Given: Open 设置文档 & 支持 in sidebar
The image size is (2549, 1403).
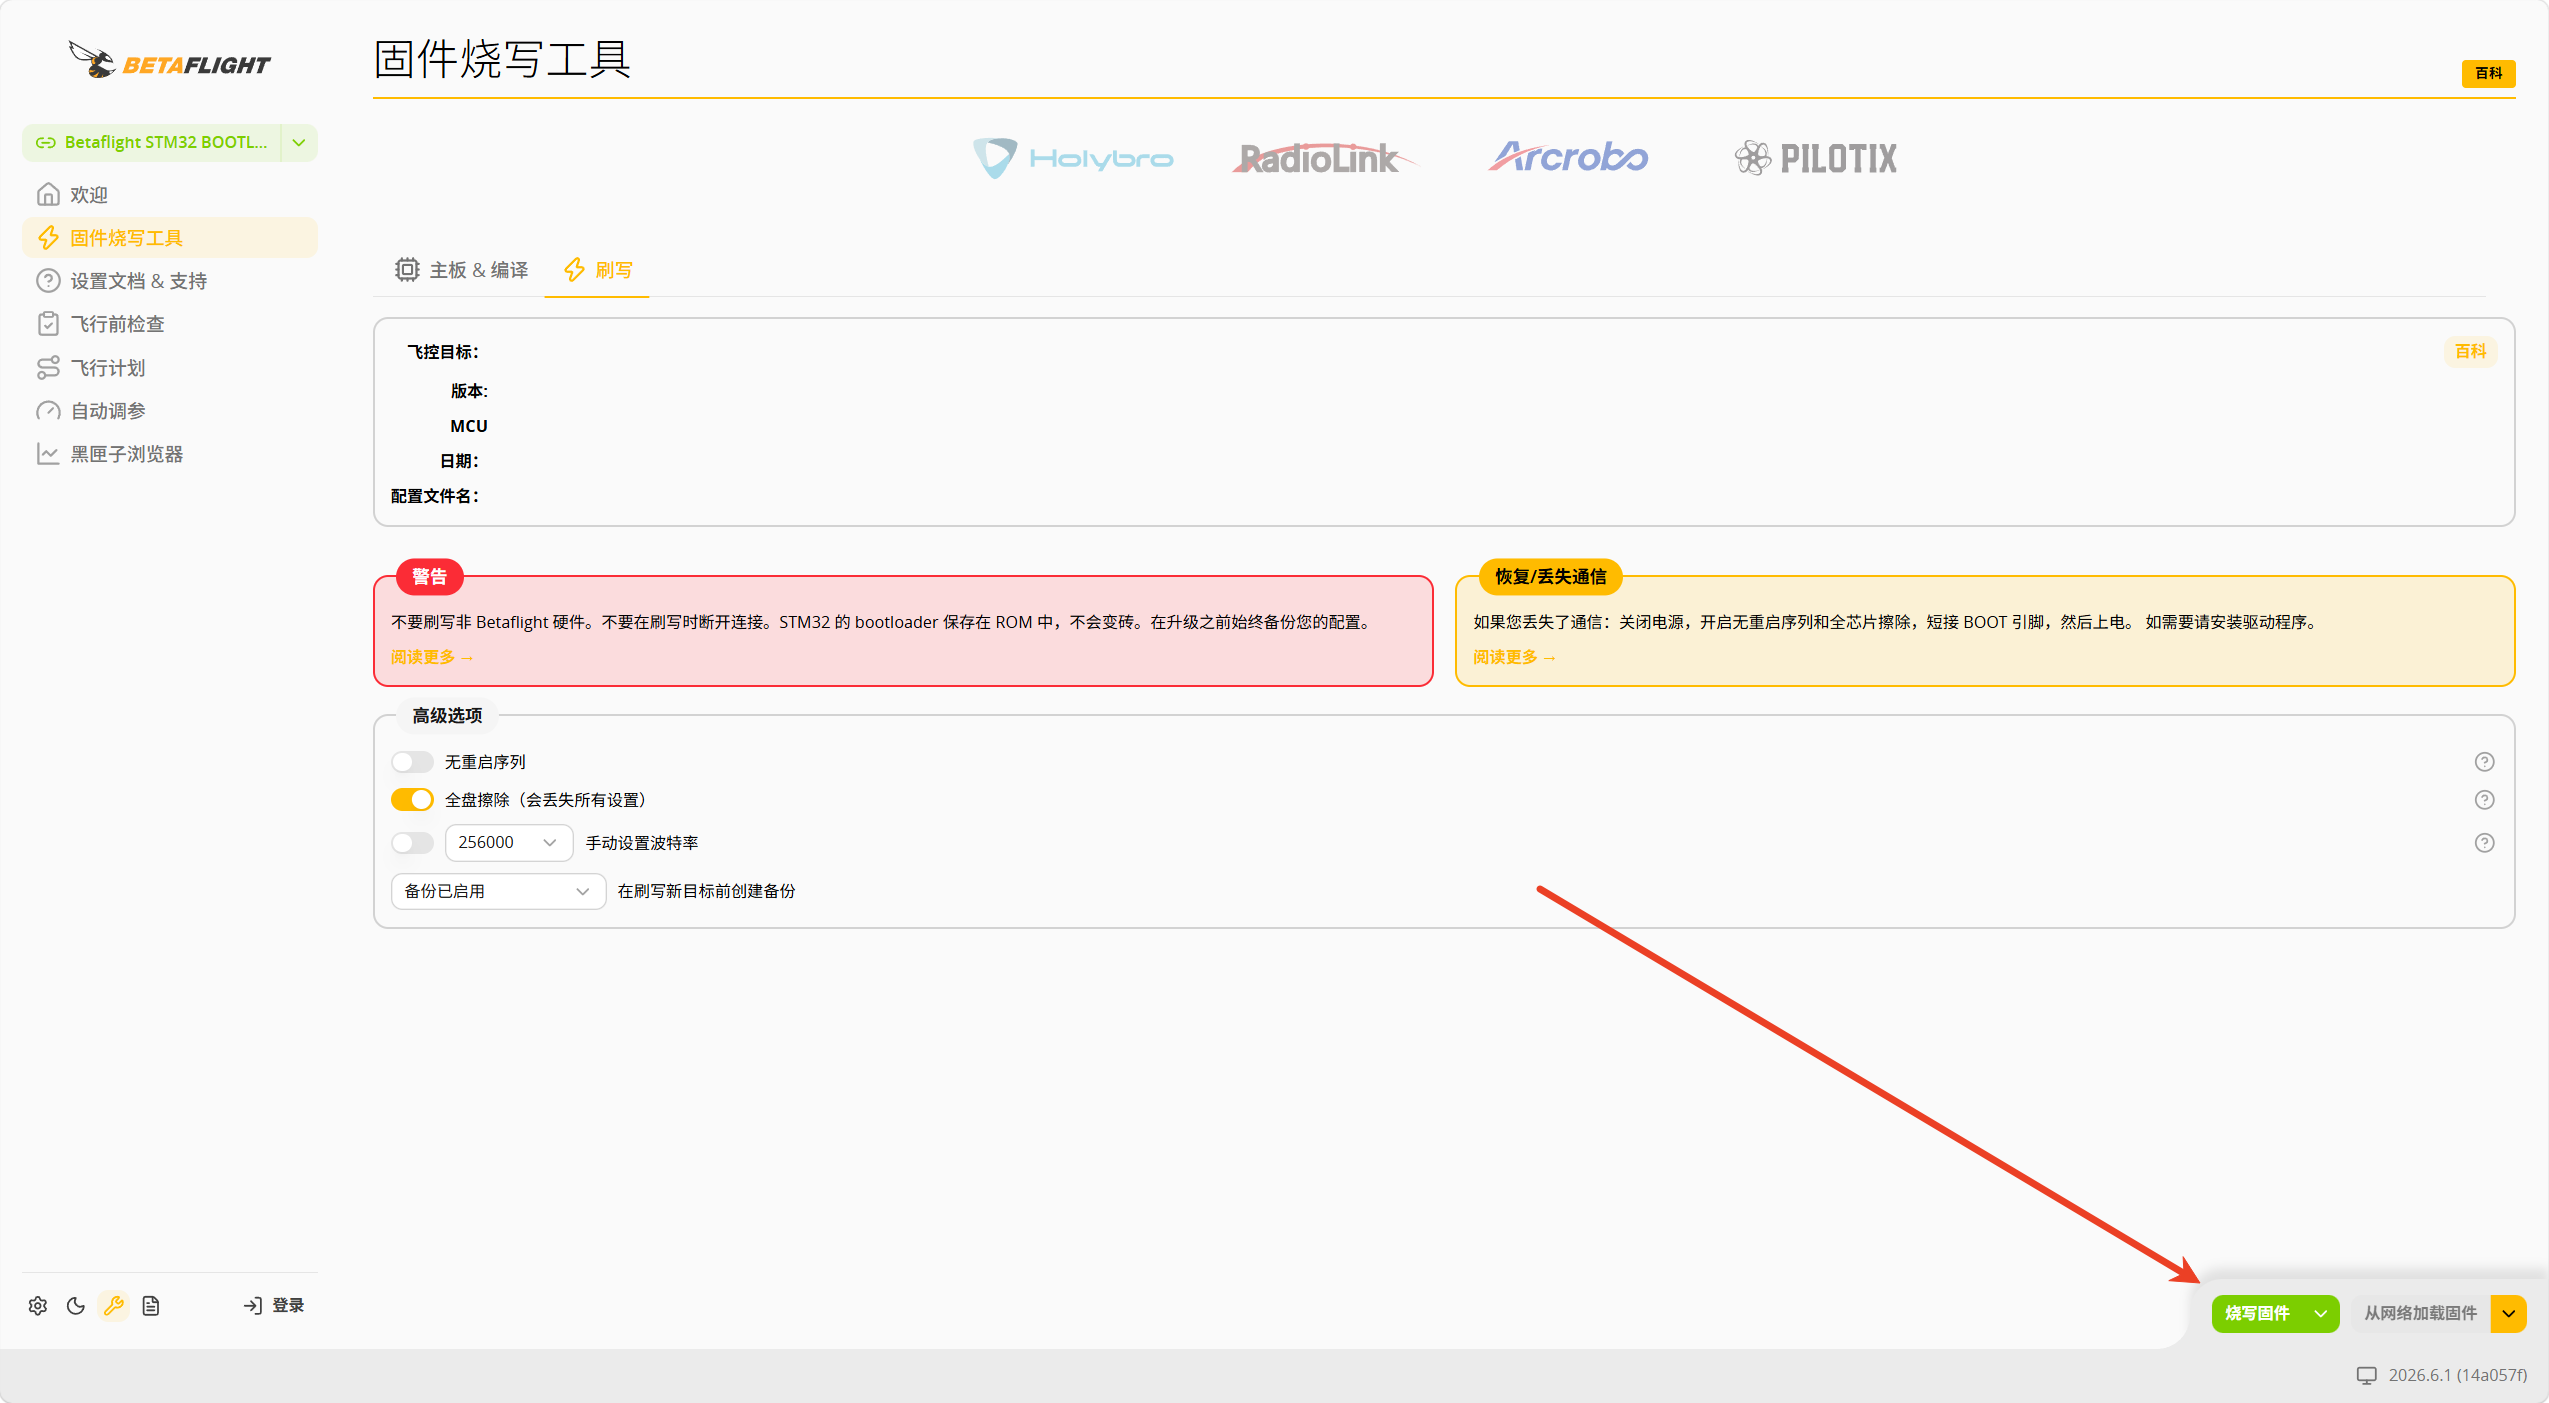Looking at the screenshot, I should 169,281.
